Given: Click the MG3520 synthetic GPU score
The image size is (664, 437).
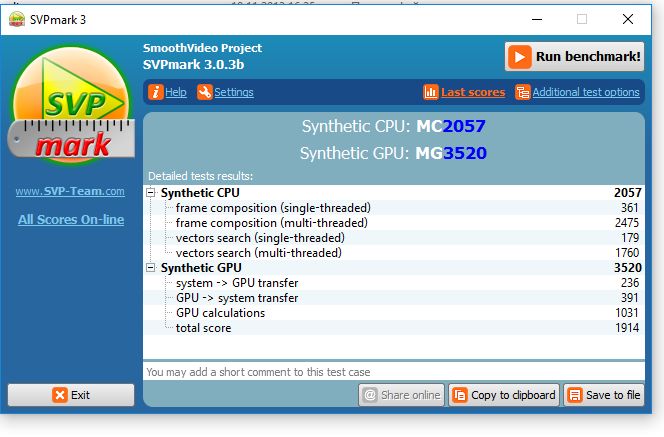Looking at the screenshot, I should [451, 153].
